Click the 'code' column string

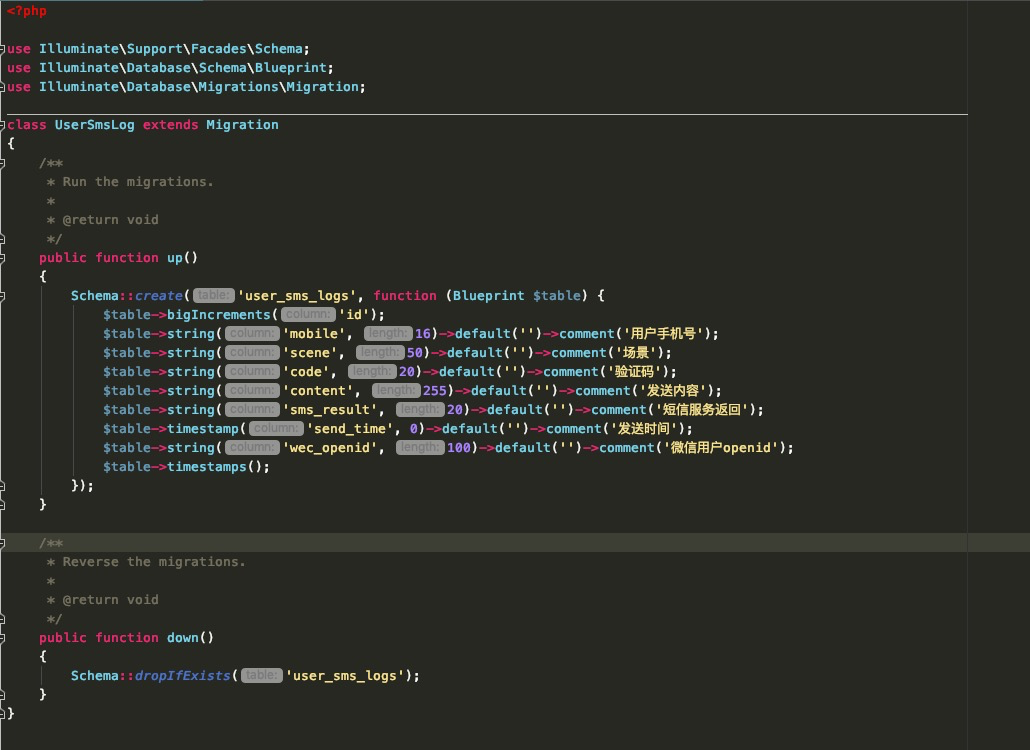click(x=305, y=372)
